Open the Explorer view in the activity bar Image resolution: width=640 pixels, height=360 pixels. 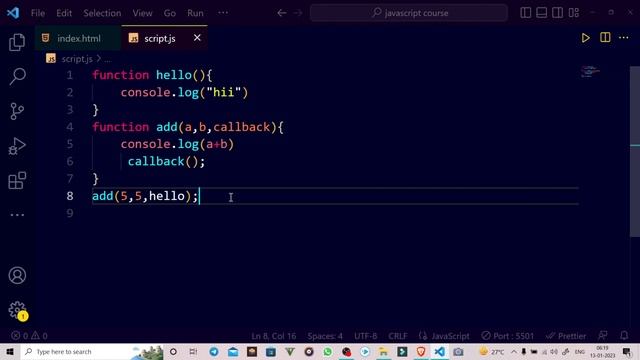17,42
